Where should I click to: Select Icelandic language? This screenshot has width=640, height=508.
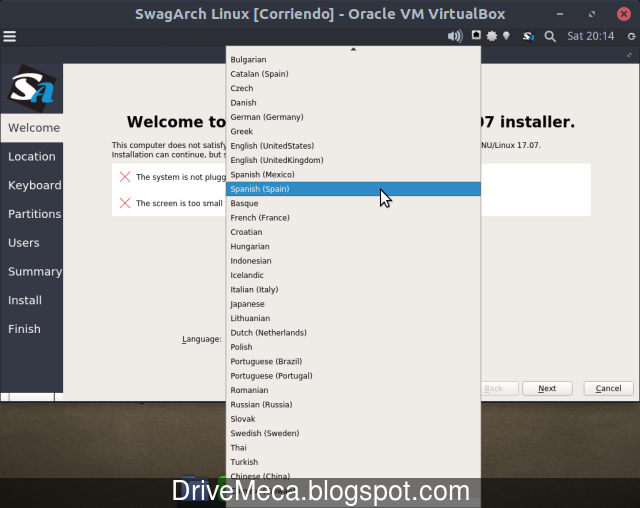353,275
